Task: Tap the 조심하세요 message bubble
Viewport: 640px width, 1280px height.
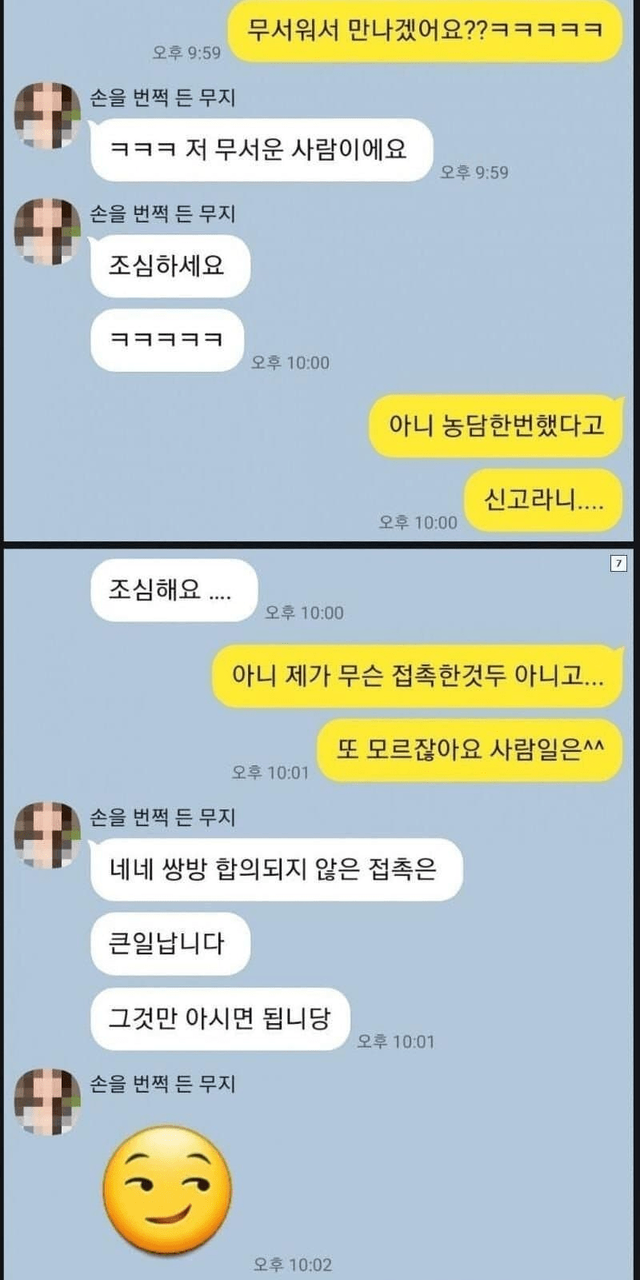Action: tap(169, 266)
